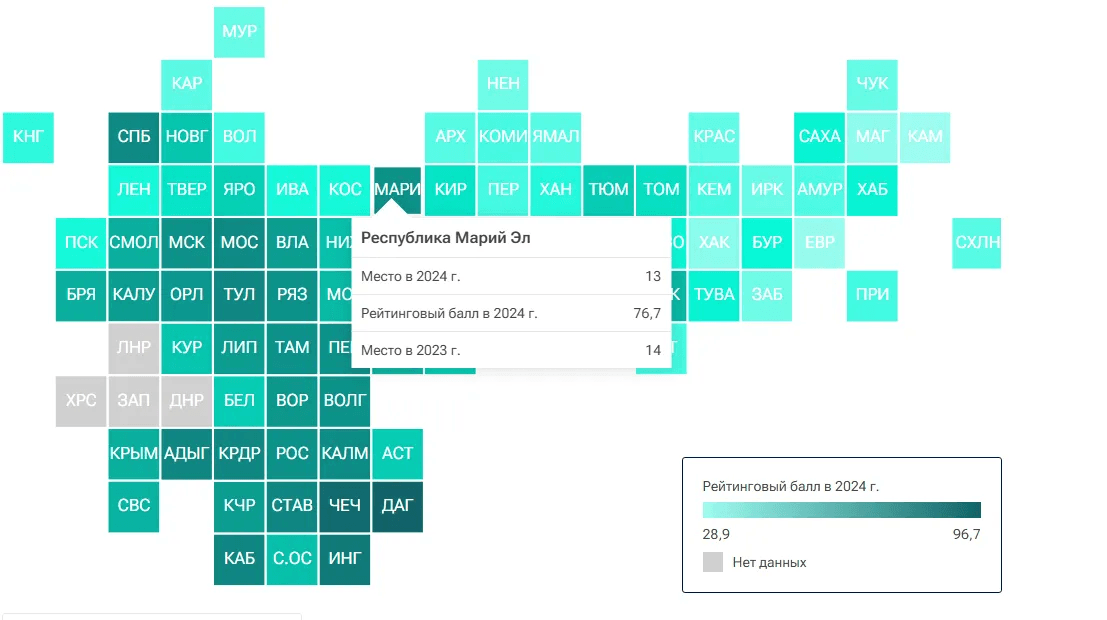
Task: Open the МАРИ region tile
Action: 397,187
